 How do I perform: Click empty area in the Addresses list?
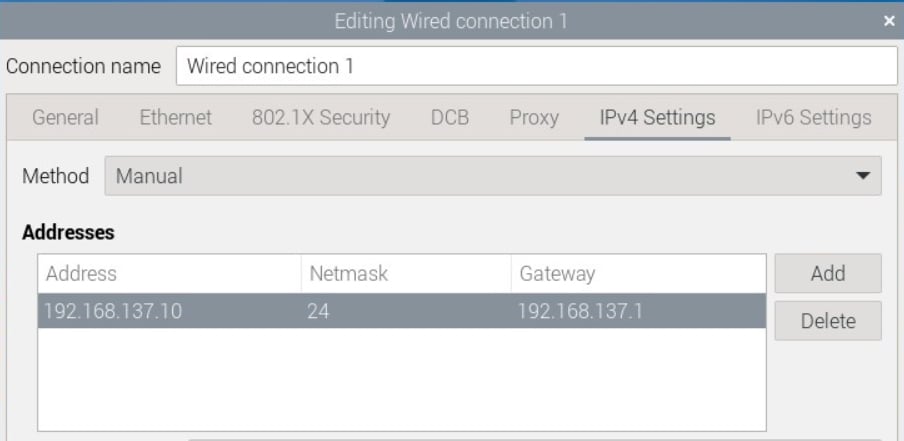[402, 379]
